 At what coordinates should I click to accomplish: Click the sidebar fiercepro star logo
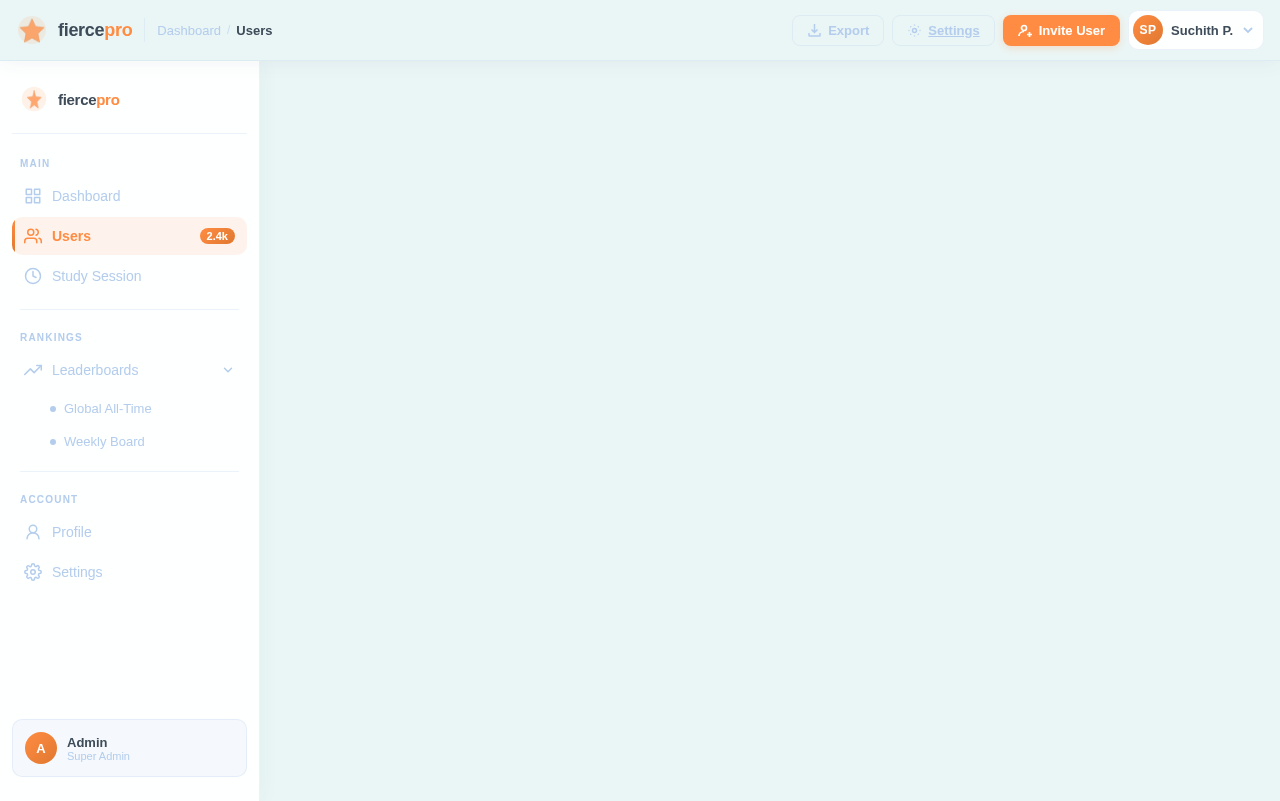pos(34,99)
